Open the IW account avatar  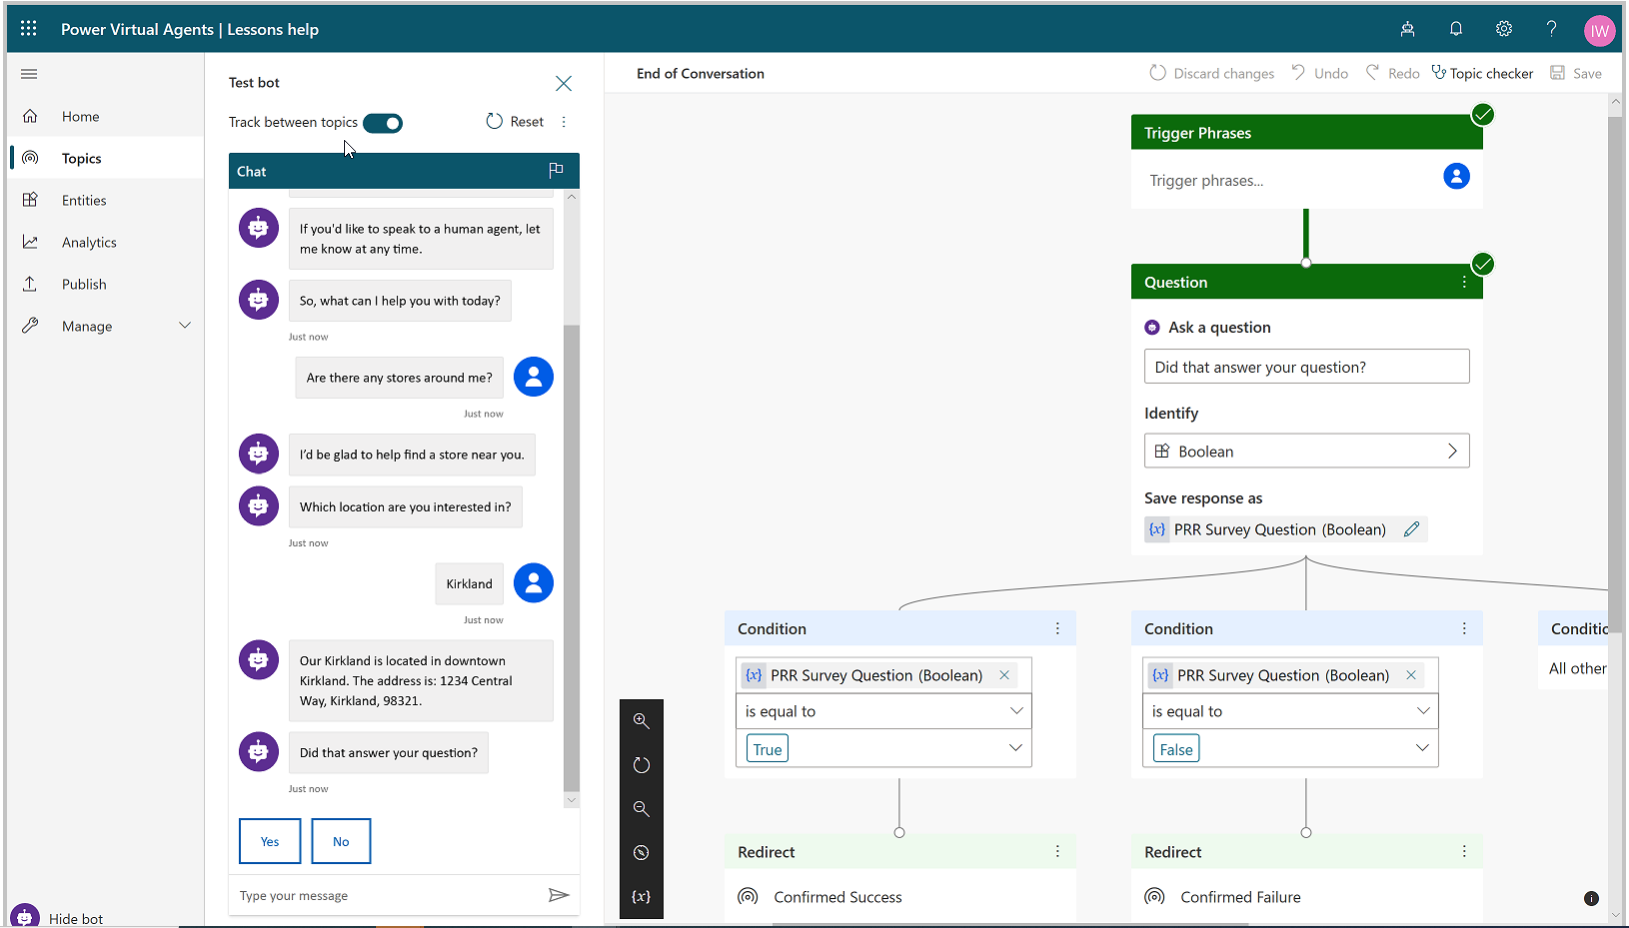1600,30
